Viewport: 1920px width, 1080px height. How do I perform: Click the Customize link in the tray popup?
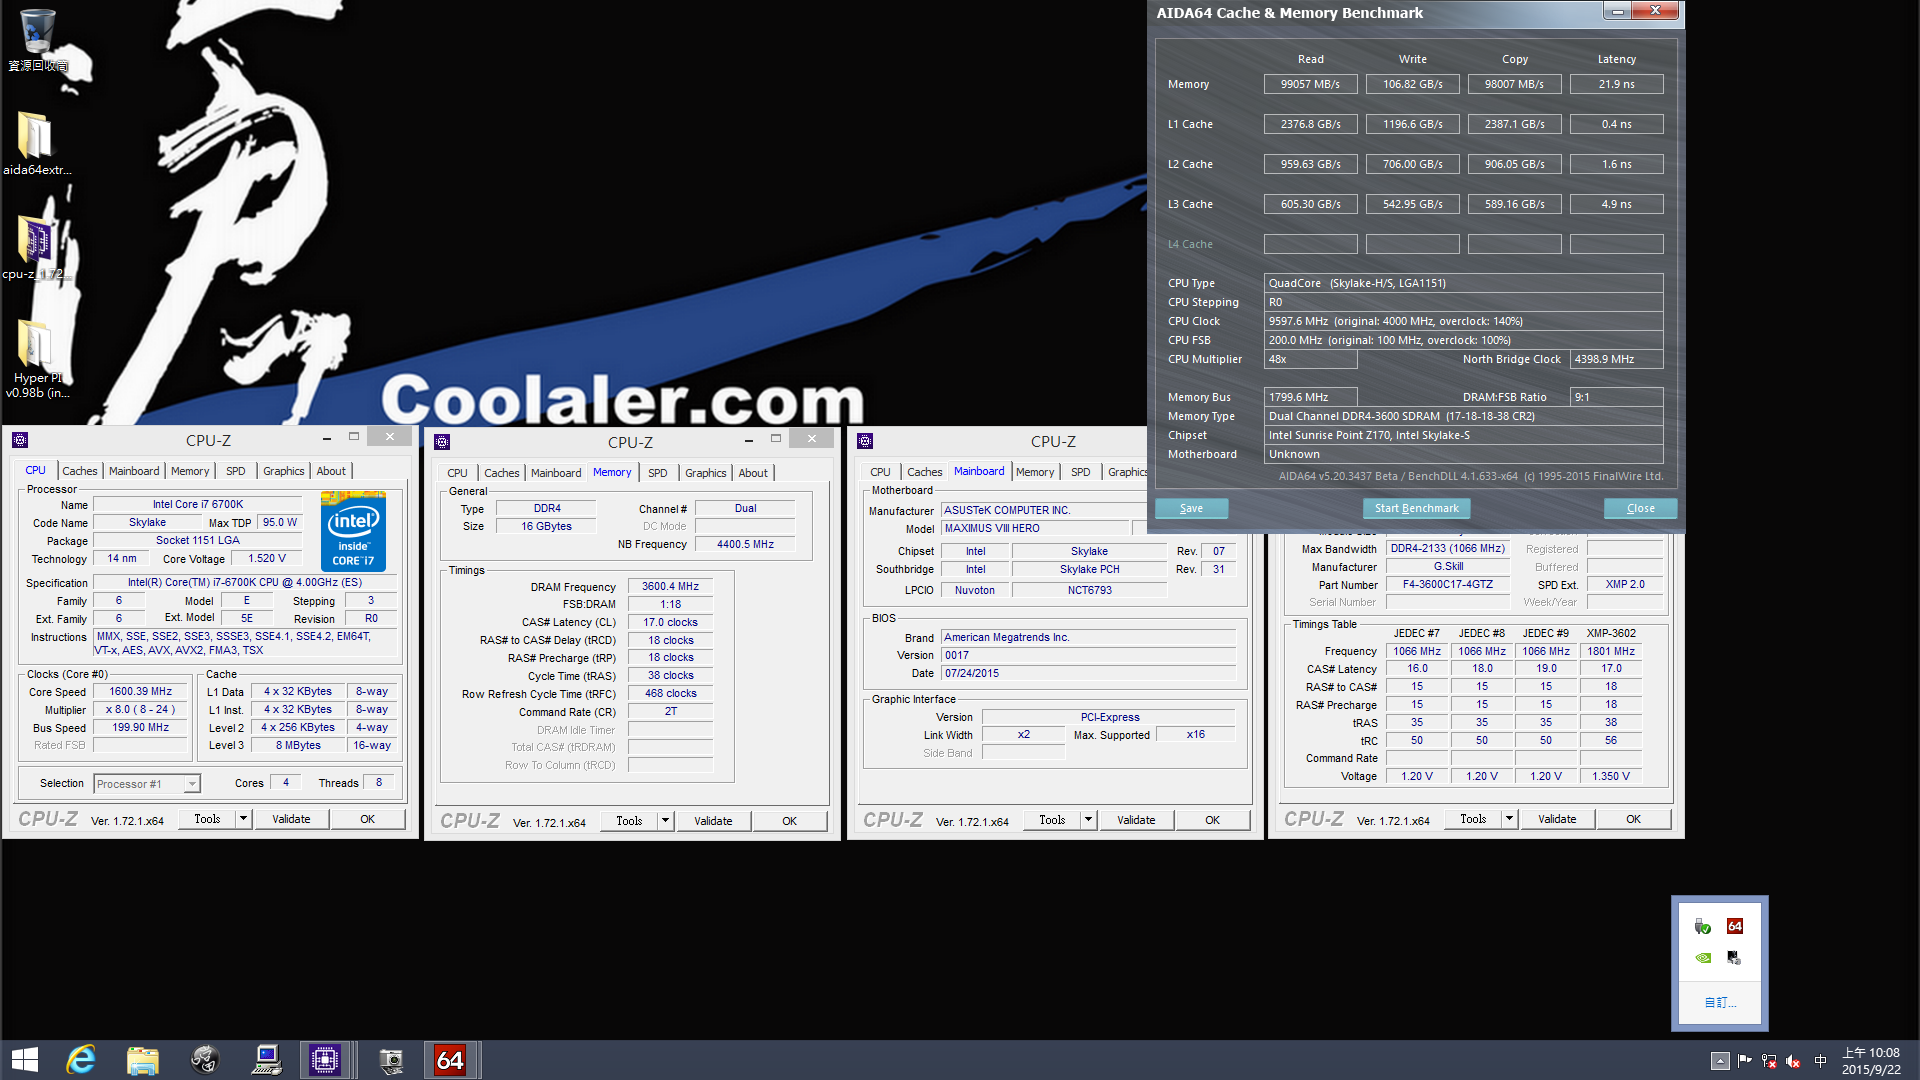(x=1720, y=1002)
